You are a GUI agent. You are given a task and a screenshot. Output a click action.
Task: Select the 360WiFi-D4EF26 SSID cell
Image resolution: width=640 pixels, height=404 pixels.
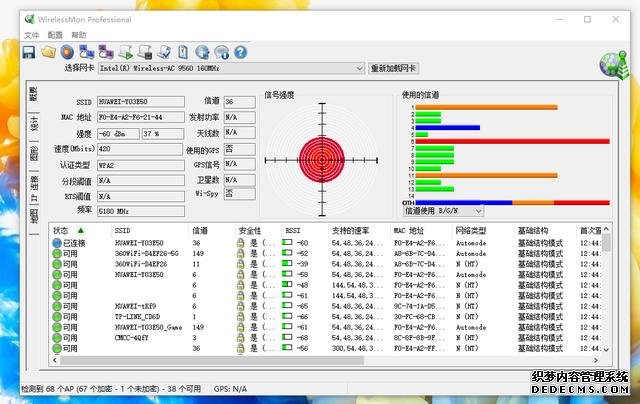click(x=141, y=264)
